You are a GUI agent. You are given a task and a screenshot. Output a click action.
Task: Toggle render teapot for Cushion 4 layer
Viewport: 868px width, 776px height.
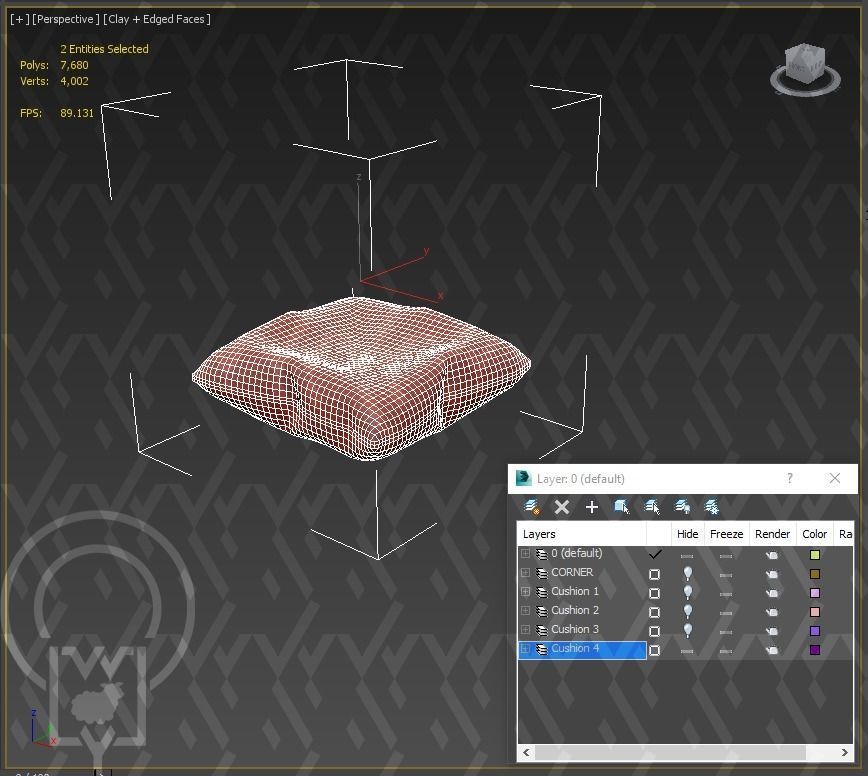point(772,650)
